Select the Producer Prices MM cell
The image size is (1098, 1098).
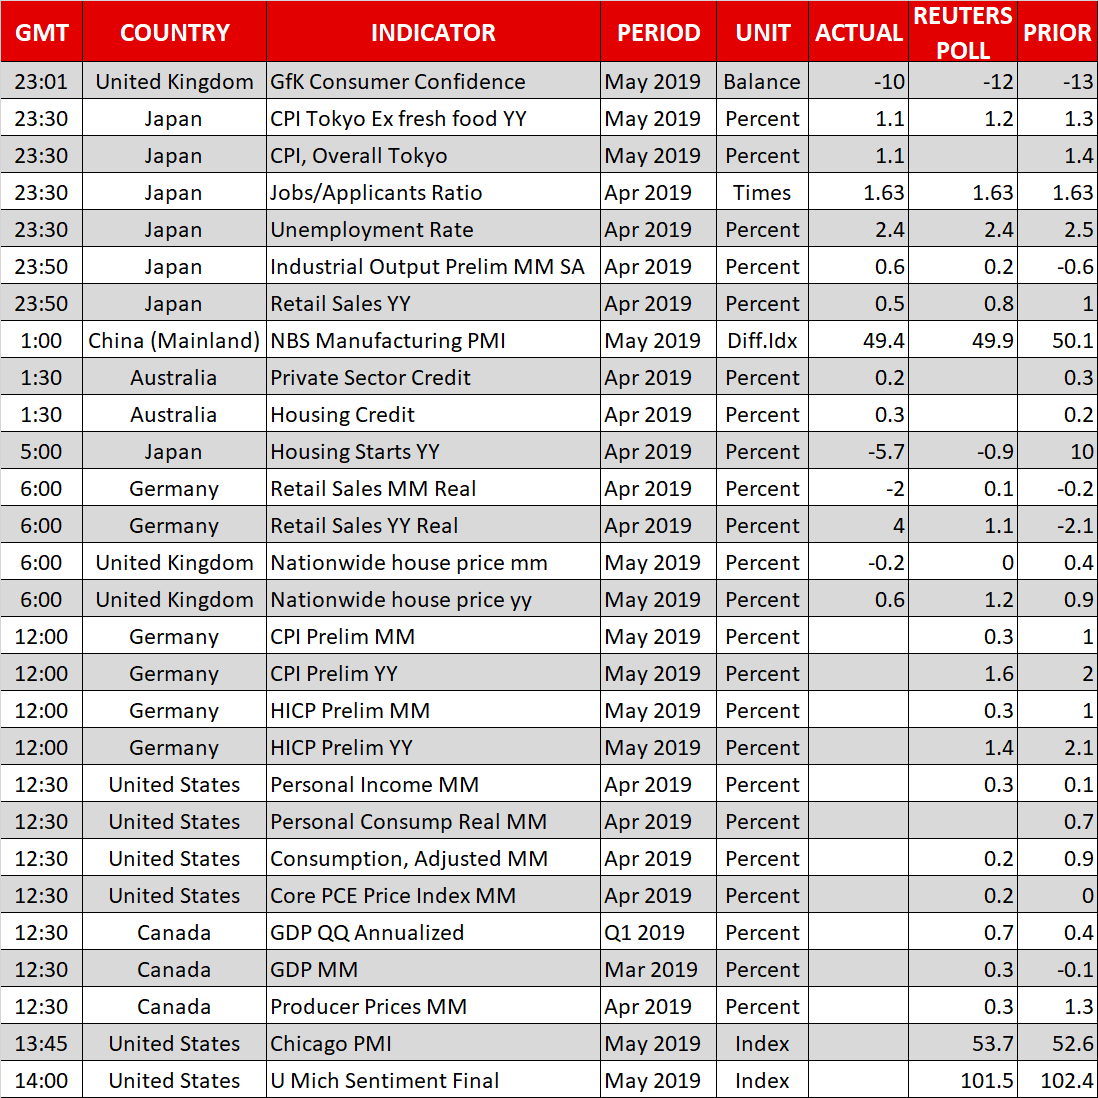433,1006
